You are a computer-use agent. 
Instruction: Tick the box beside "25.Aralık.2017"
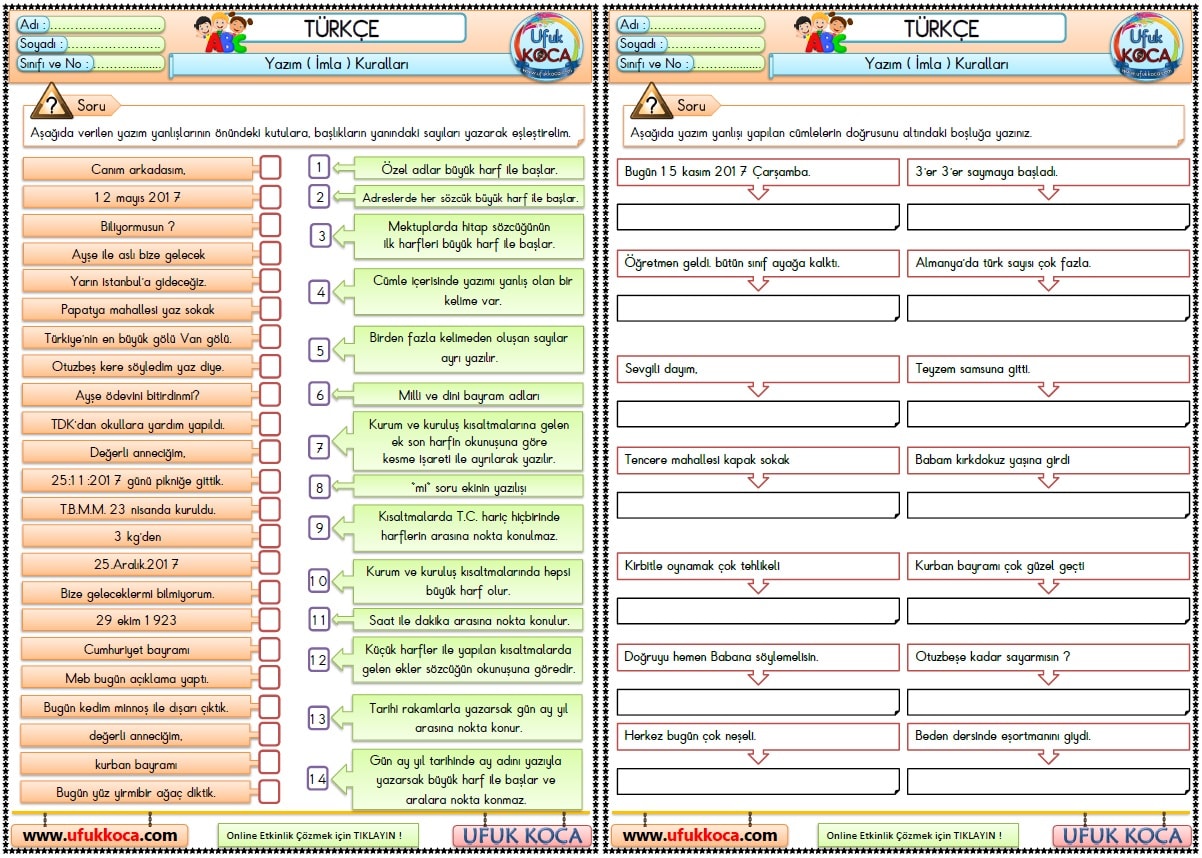tap(270, 563)
